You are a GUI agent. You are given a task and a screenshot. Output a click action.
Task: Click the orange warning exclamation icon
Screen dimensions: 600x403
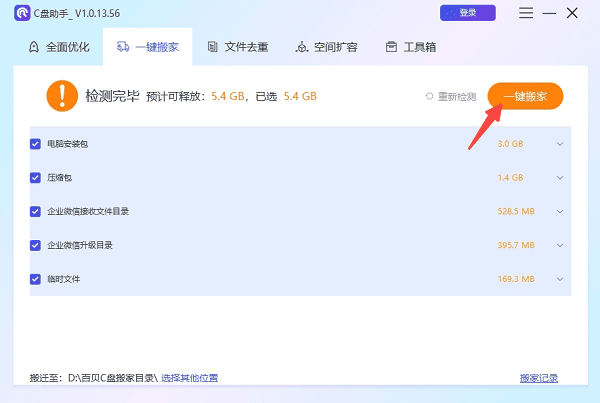click(x=62, y=96)
